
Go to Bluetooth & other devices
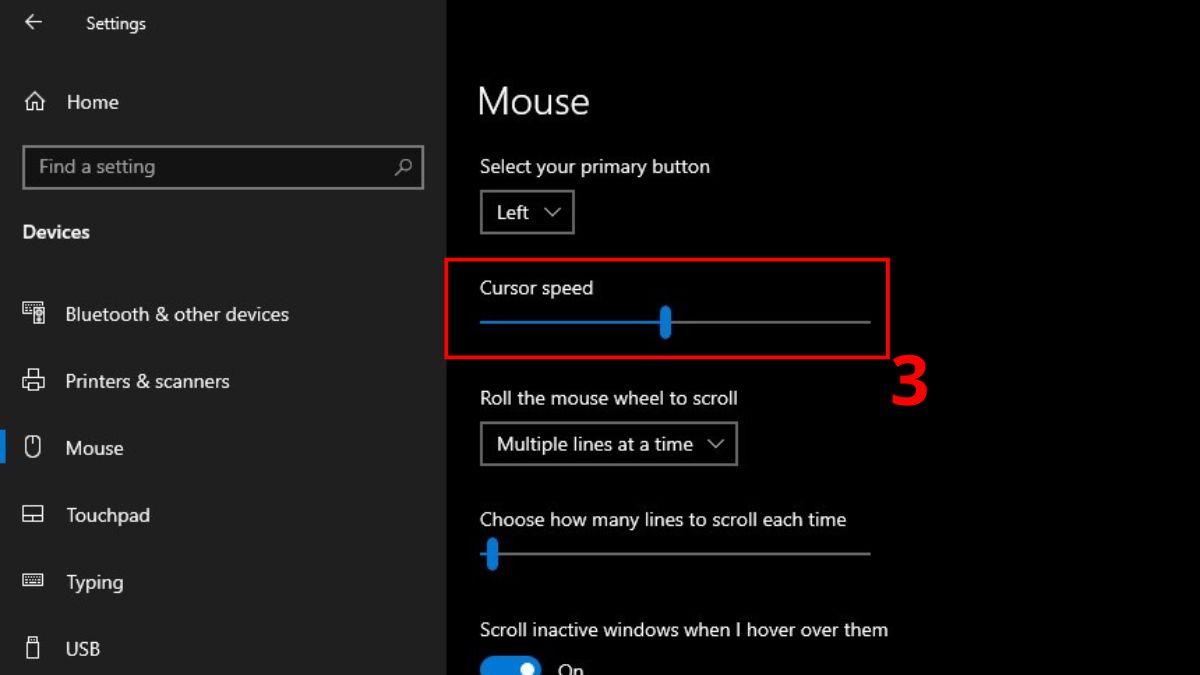(x=177, y=314)
